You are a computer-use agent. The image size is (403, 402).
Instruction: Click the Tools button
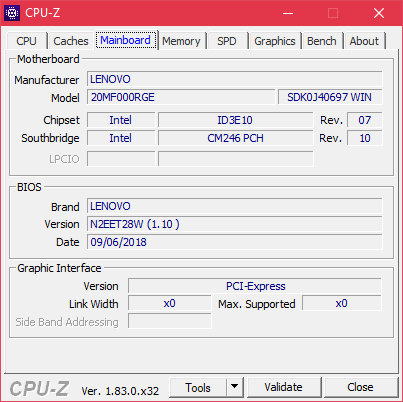(x=198, y=387)
